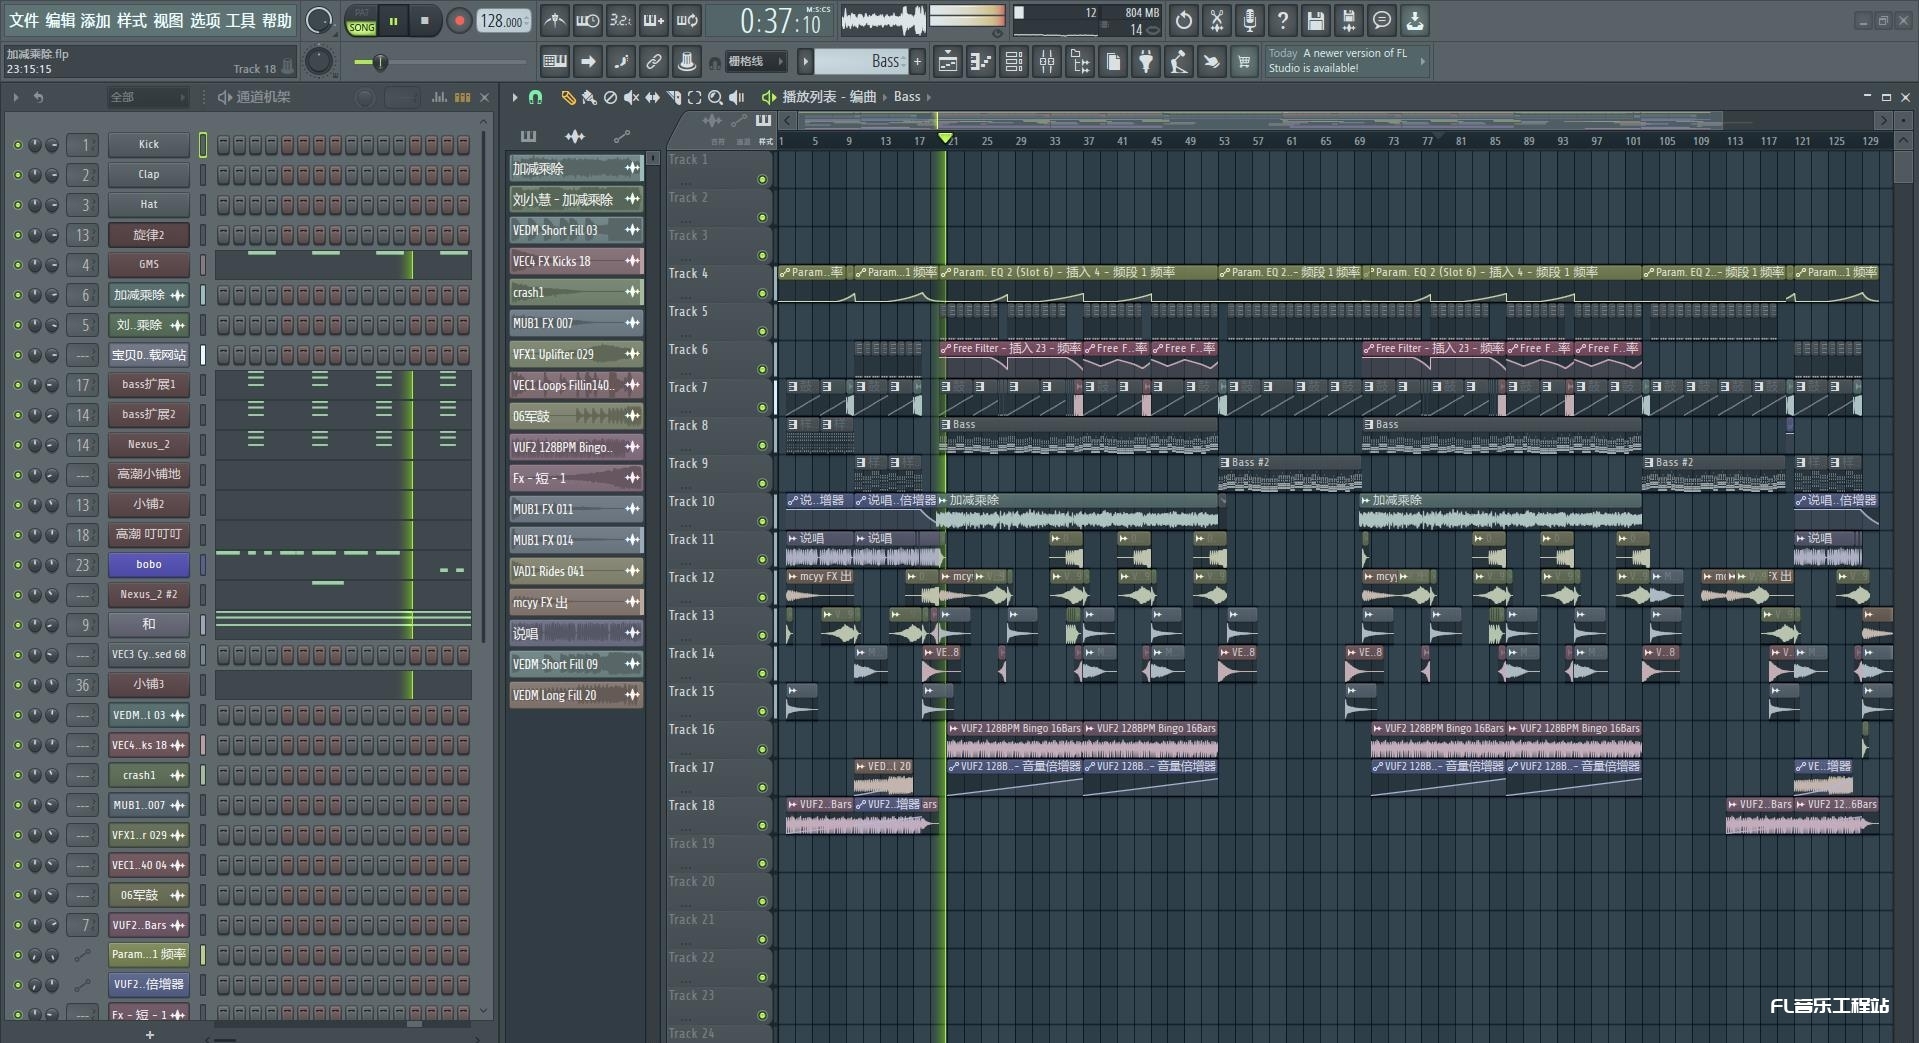
Task: Mute the Kick channel green light
Action: point(17,145)
